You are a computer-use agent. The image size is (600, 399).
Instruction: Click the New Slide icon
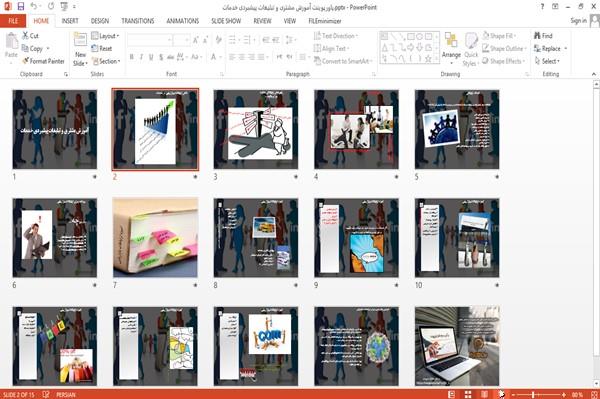coord(80,40)
